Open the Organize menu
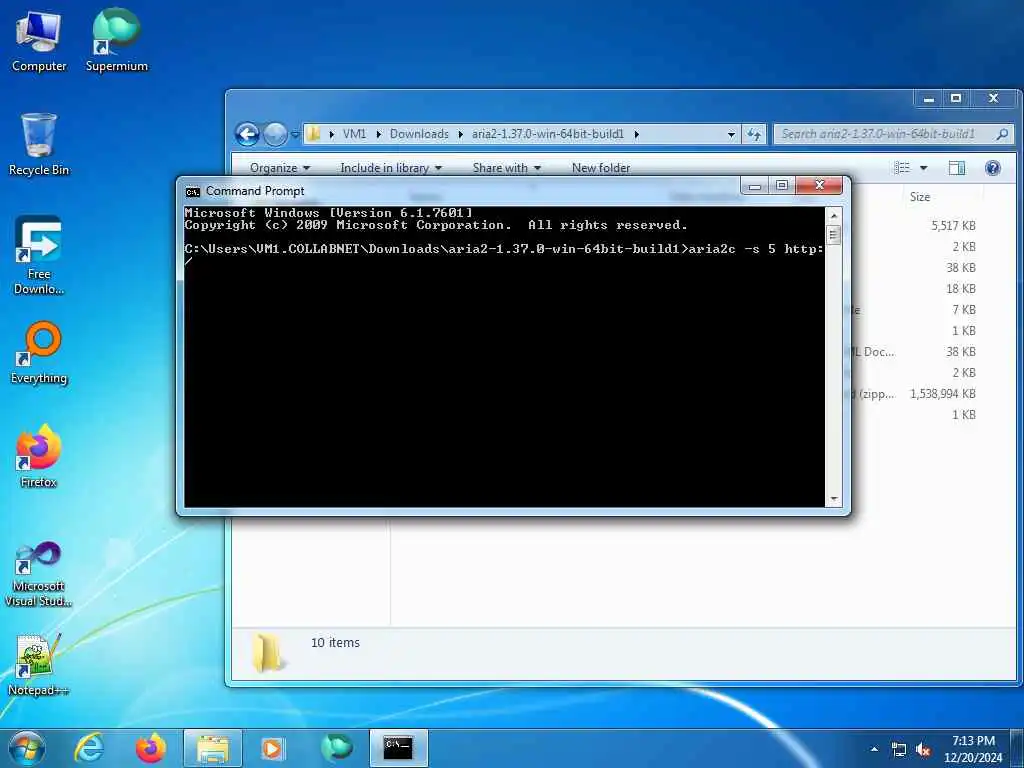This screenshot has width=1024, height=768. pyautogui.click(x=280, y=168)
